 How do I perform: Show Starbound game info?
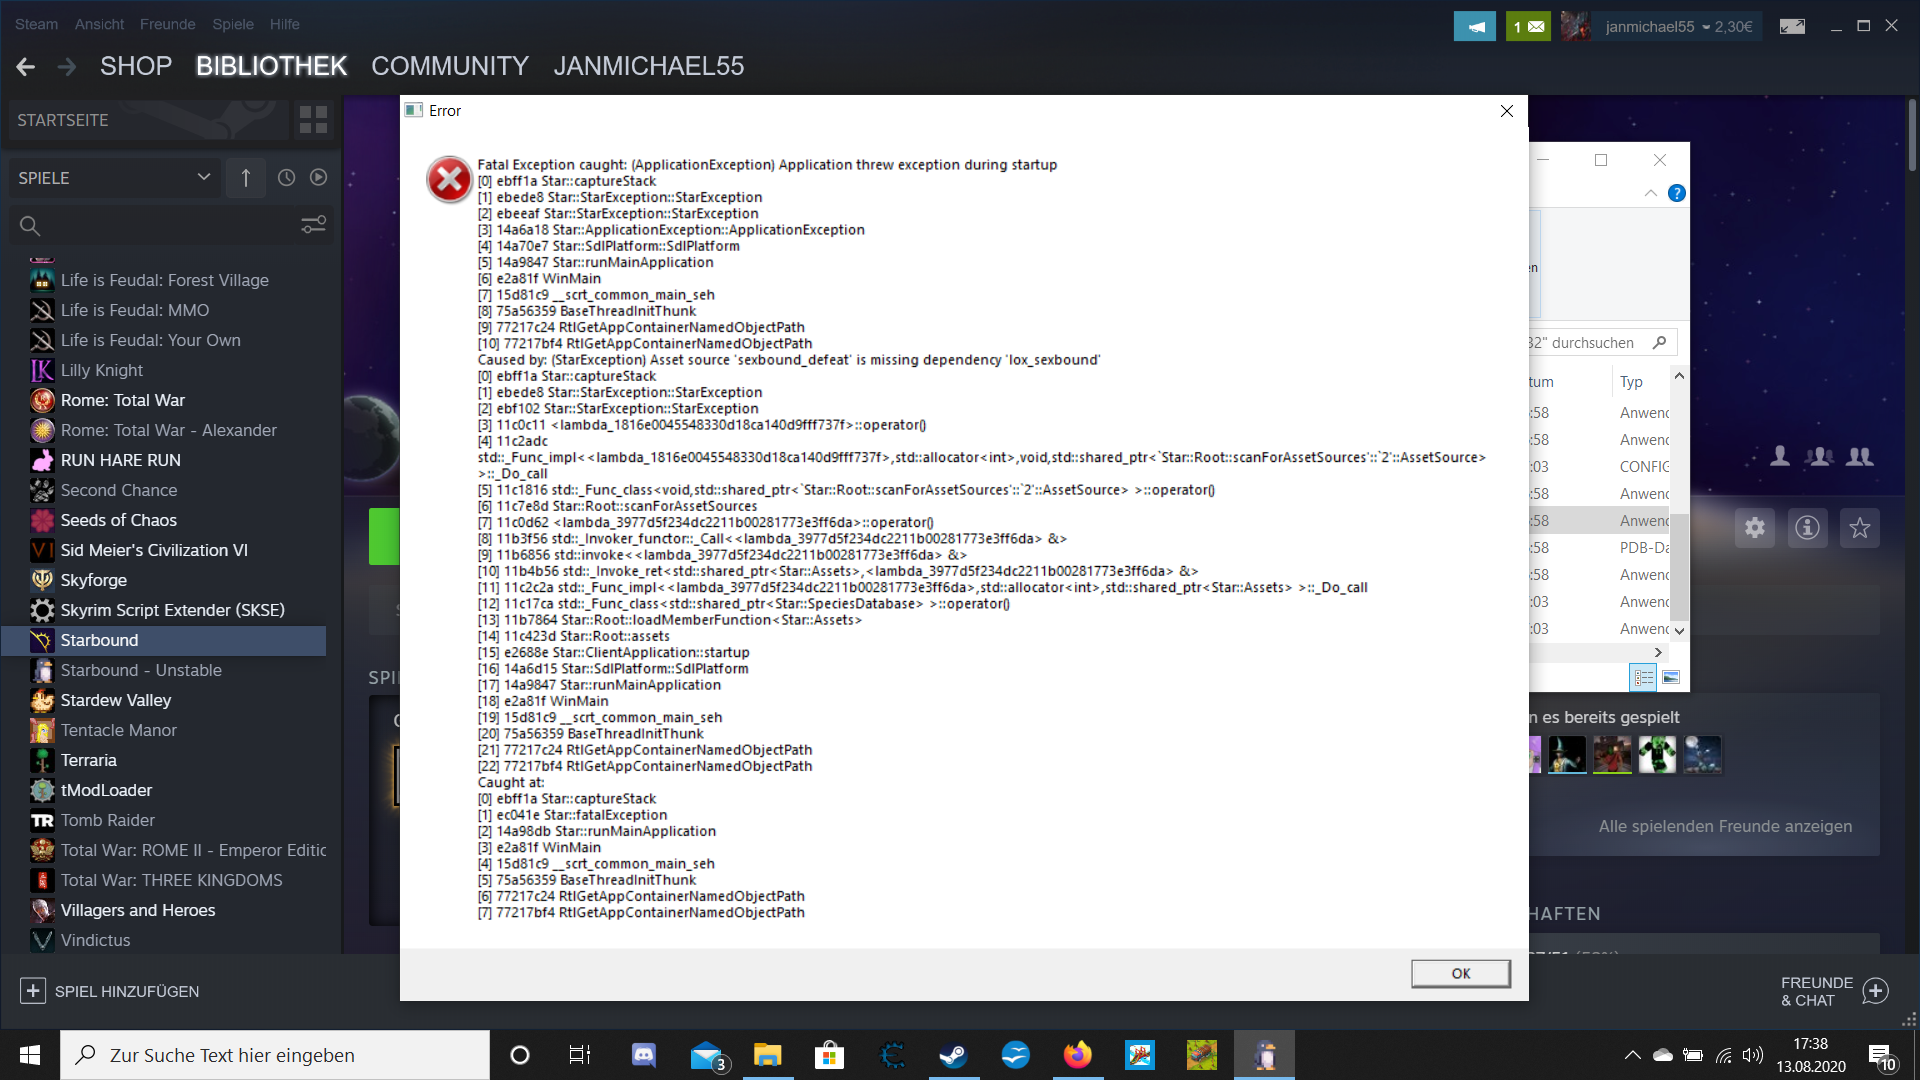(1807, 528)
